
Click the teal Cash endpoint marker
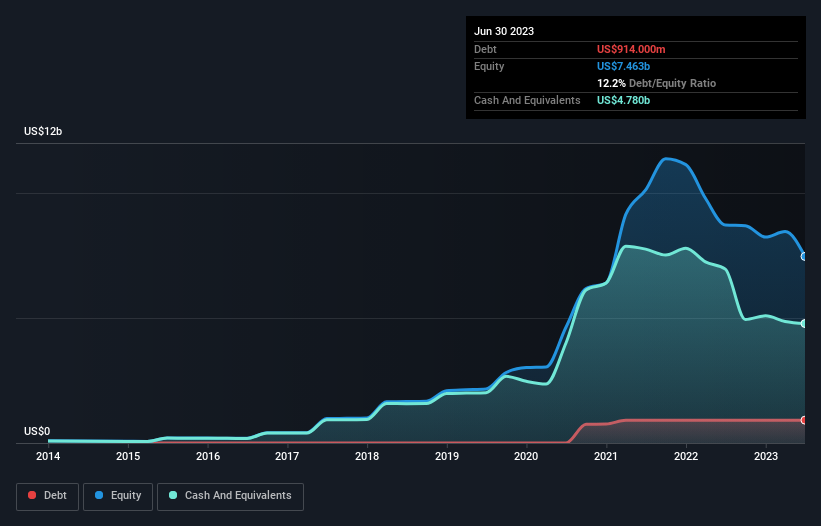coord(804,324)
